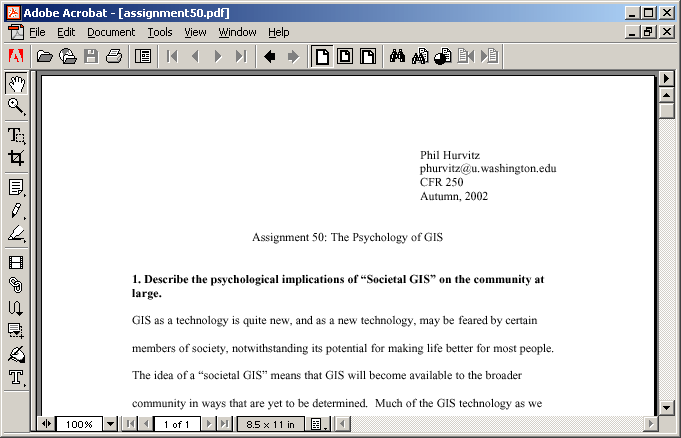Select Actual Size page view button
681x438 pixels.
coord(322,56)
